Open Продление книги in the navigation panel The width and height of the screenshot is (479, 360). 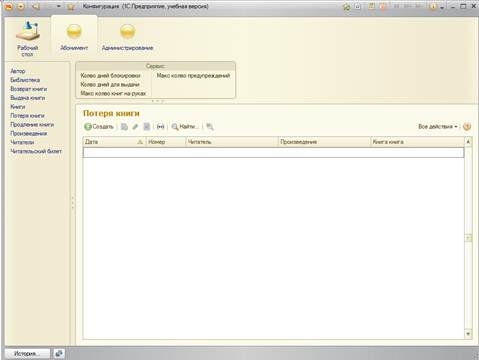[32, 125]
